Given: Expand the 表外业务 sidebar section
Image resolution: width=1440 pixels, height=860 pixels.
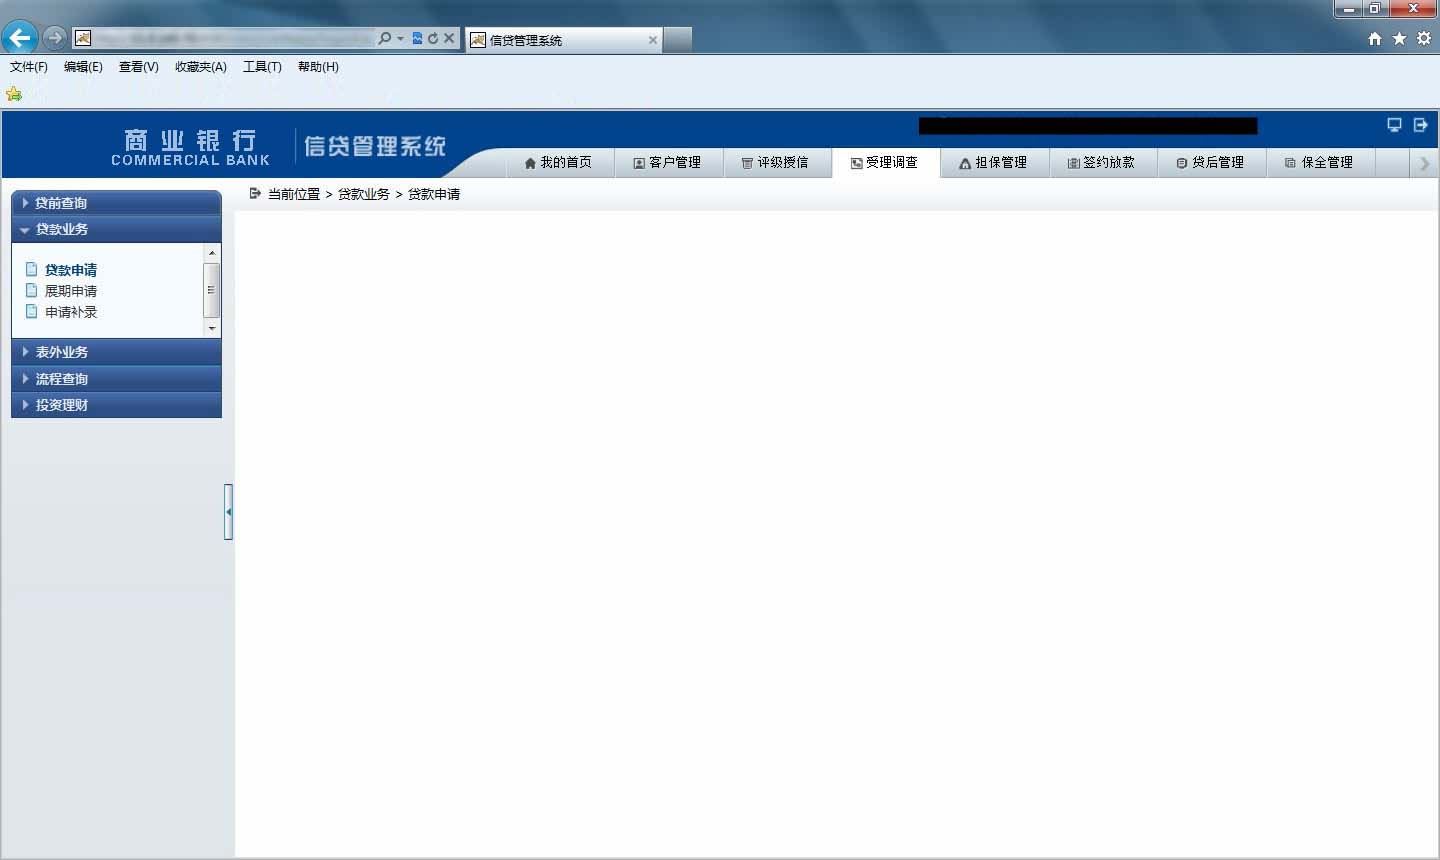Looking at the screenshot, I should (116, 352).
